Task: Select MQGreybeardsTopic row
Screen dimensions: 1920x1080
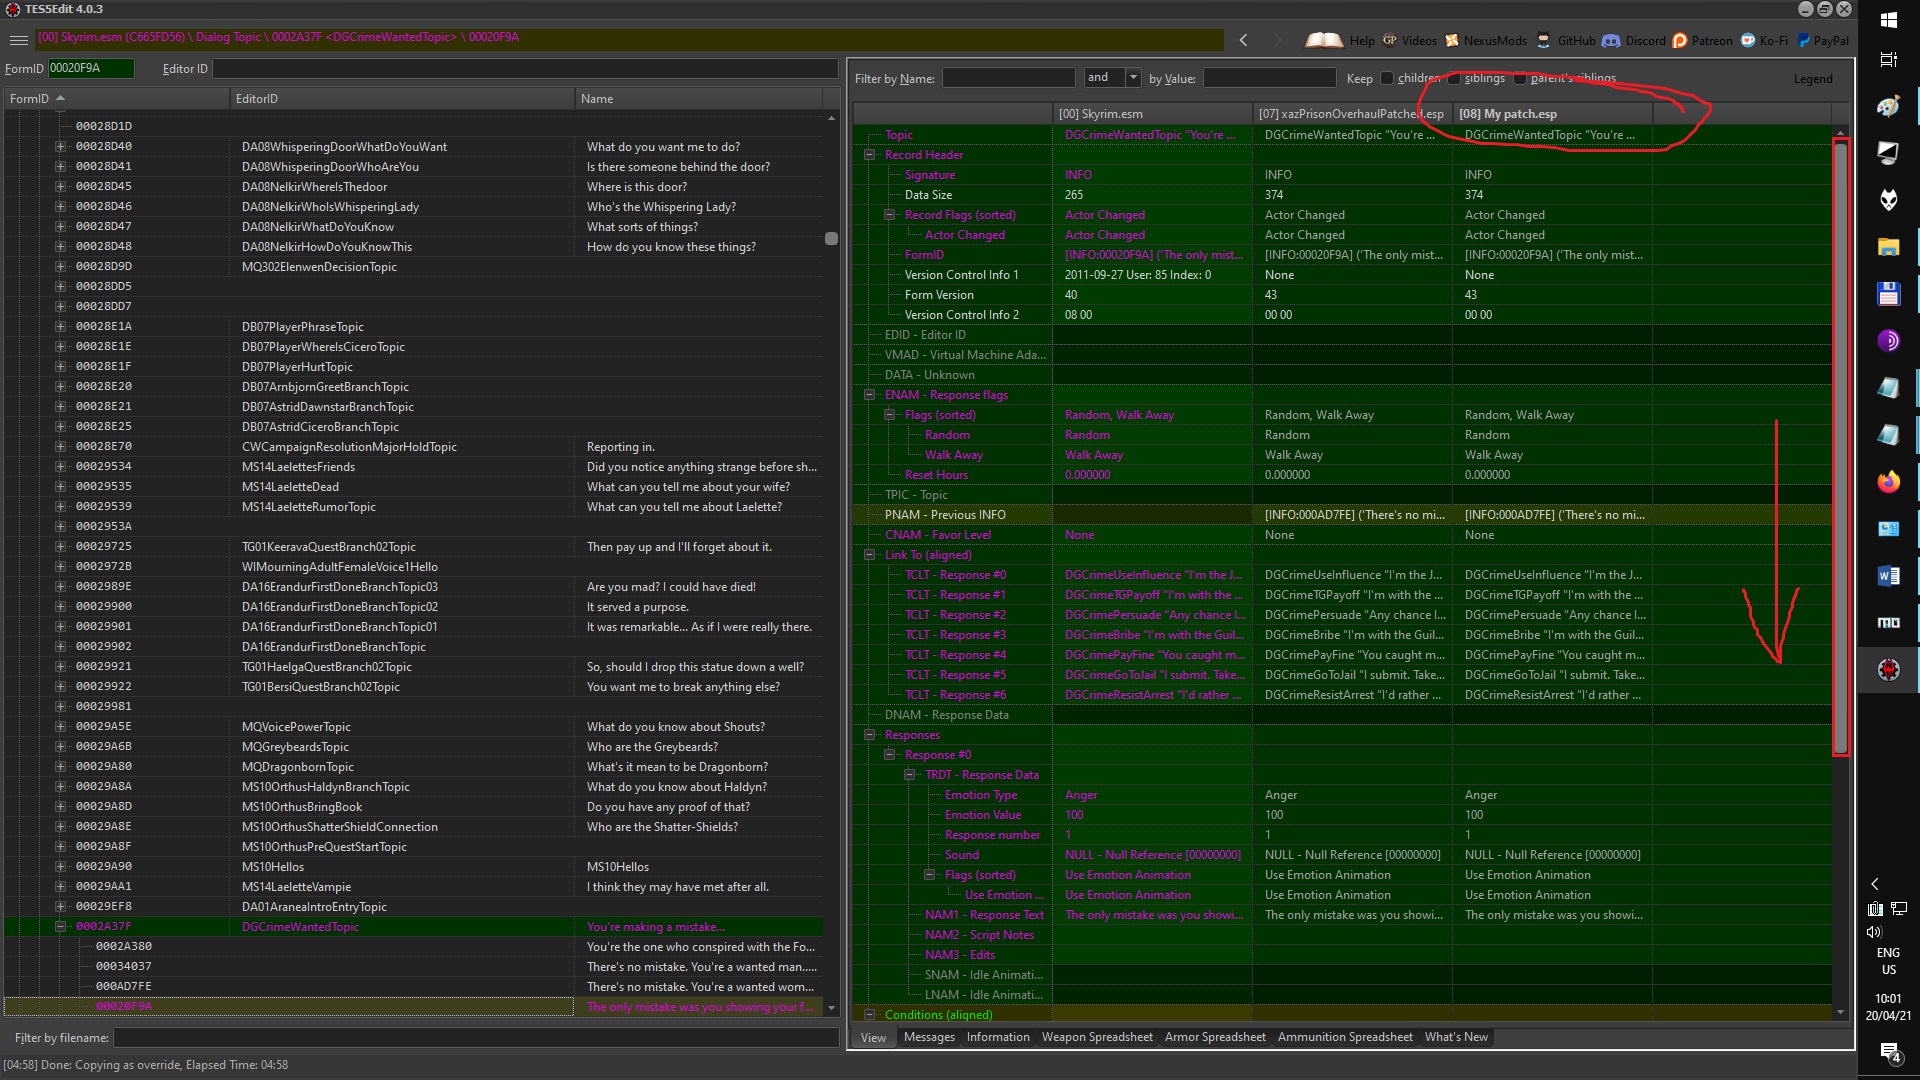Action: [413, 747]
